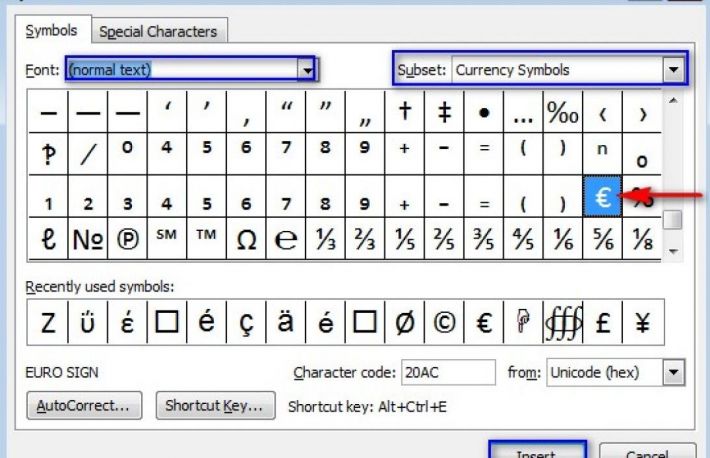The width and height of the screenshot is (710, 458).
Task: Pick the Omega symbol in the grid
Action: (x=246, y=239)
